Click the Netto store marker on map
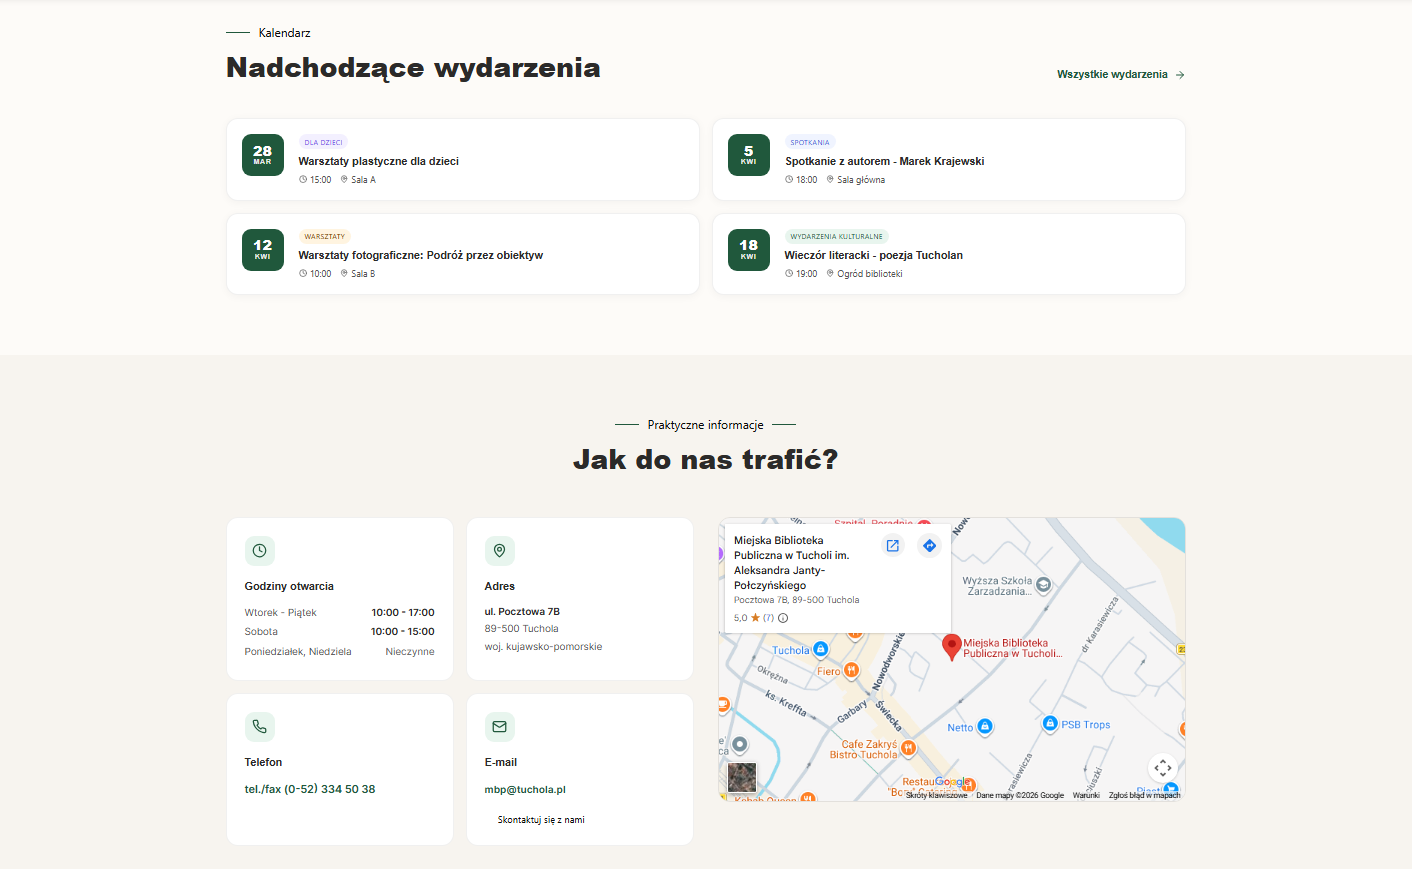This screenshot has height=869, width=1412. coord(984,727)
